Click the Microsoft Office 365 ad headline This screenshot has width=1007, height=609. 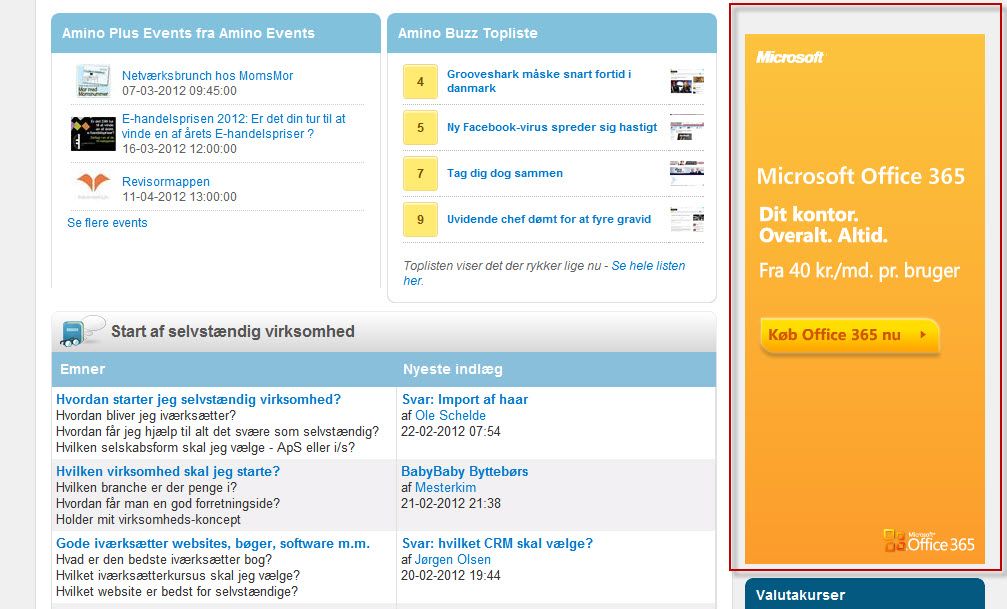pos(861,176)
